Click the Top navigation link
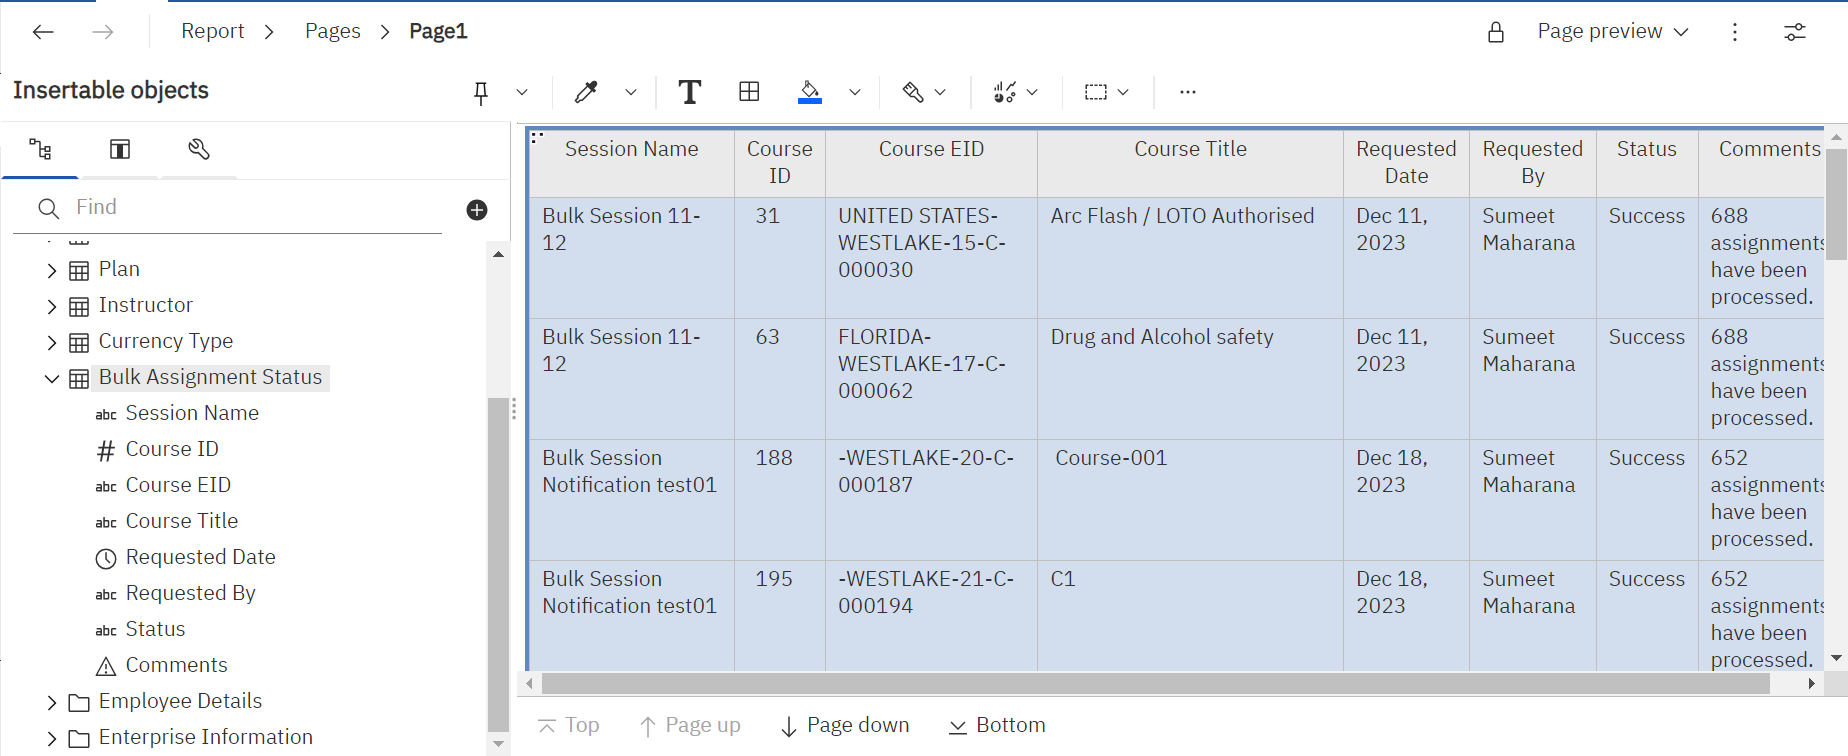 click(x=569, y=725)
